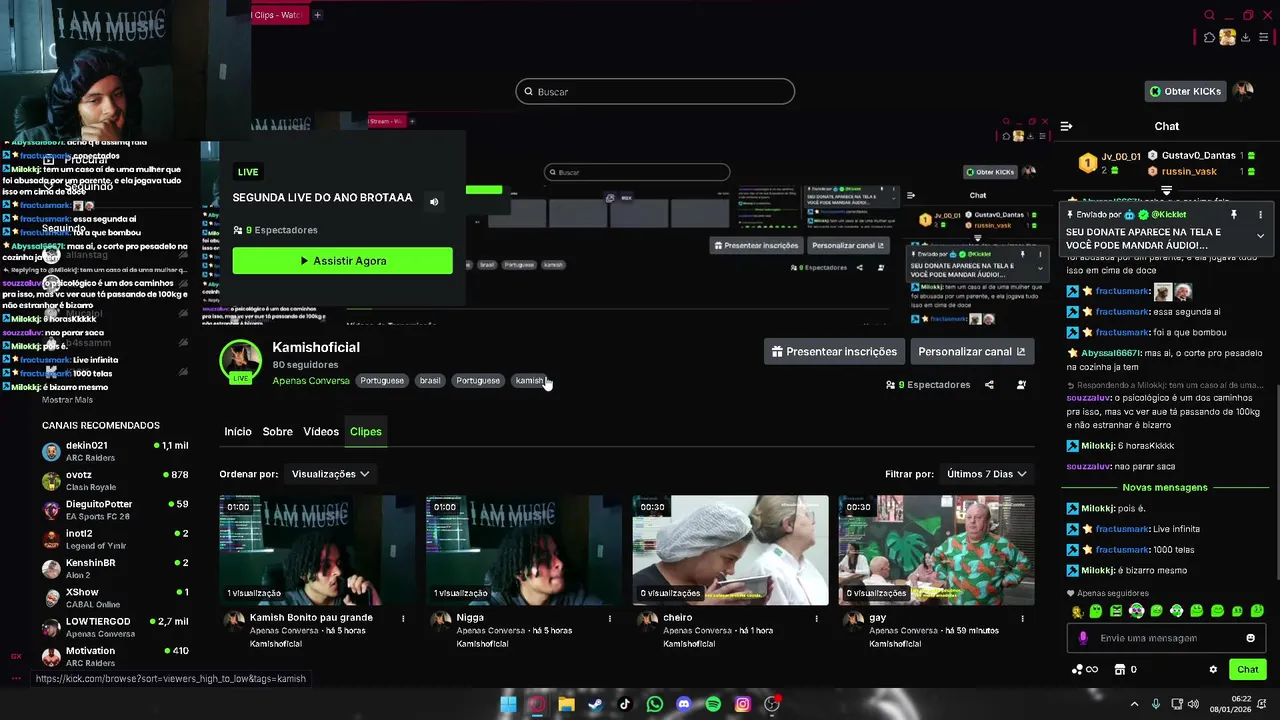Viewport: 1280px width, 720px height.
Task: Select the Sobre tab
Action: [277, 432]
